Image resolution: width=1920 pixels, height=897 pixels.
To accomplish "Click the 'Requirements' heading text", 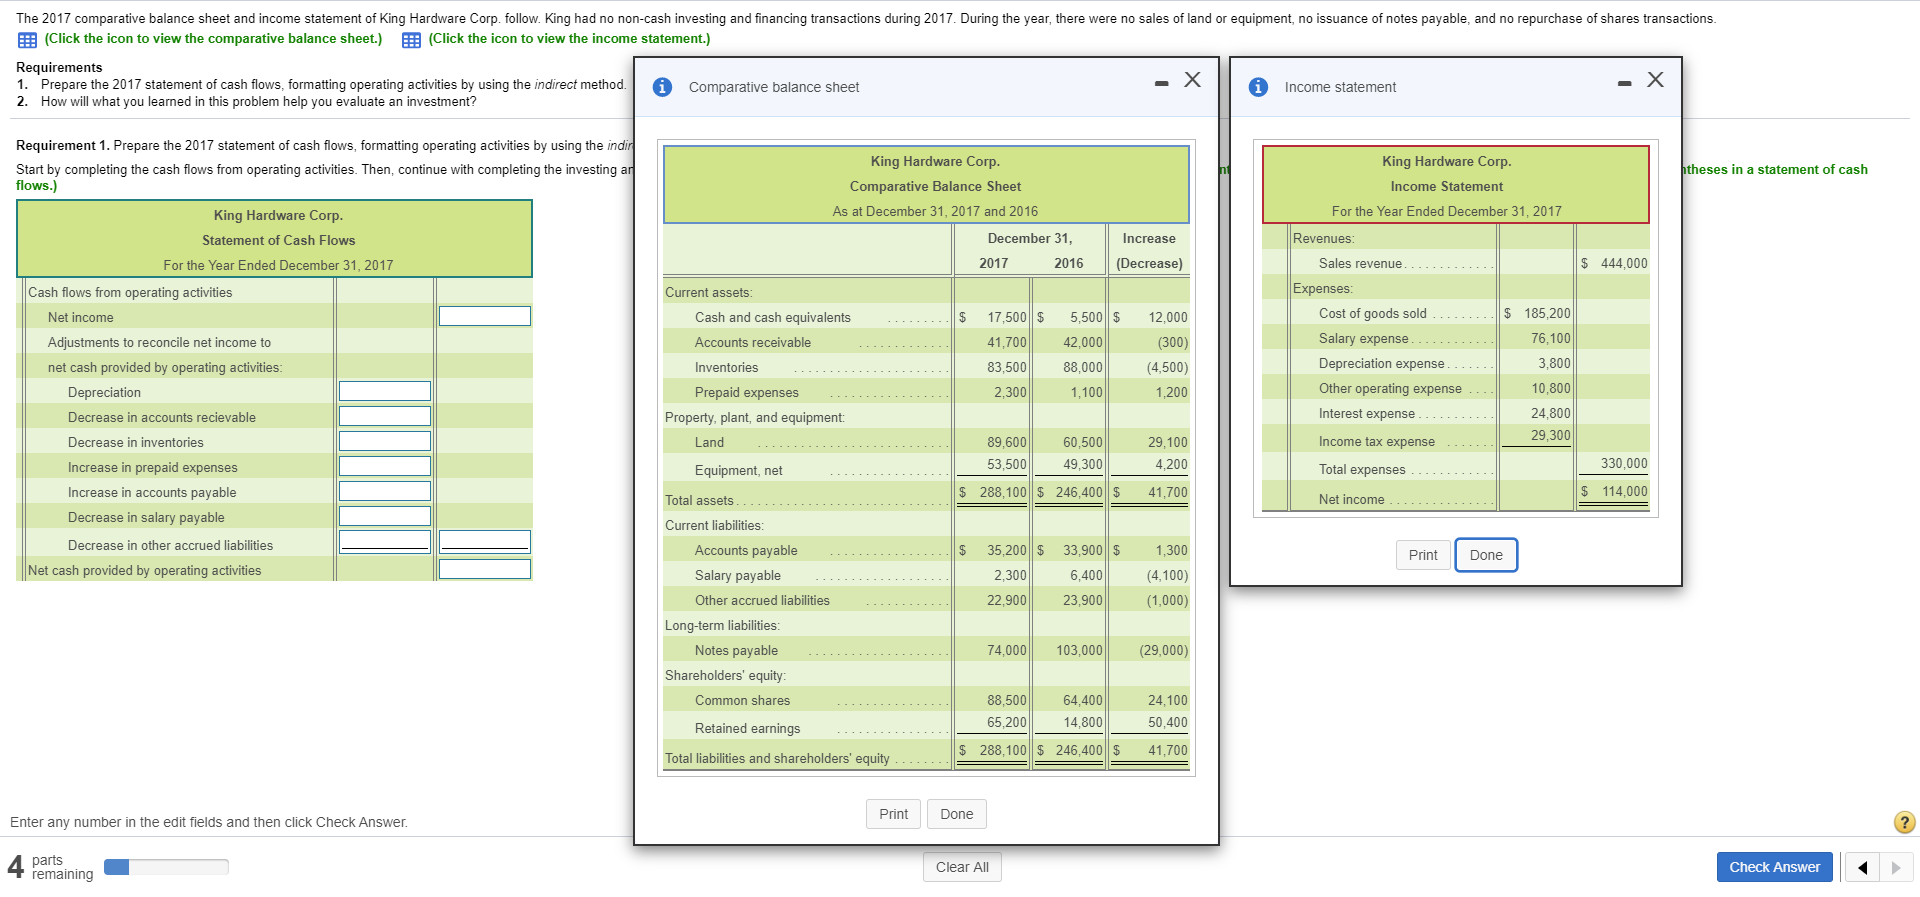I will point(59,67).
